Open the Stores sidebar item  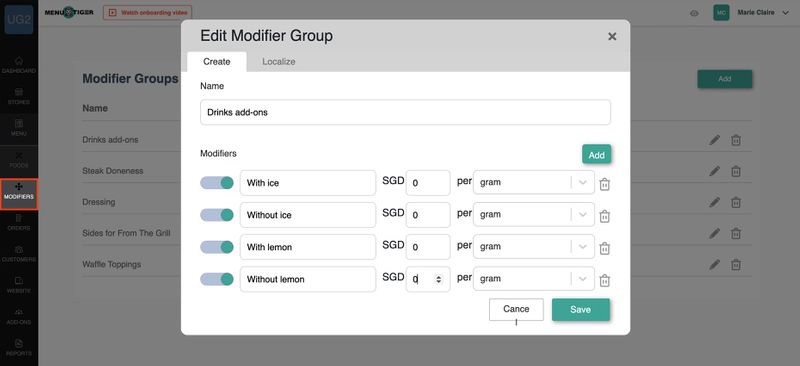click(19, 96)
